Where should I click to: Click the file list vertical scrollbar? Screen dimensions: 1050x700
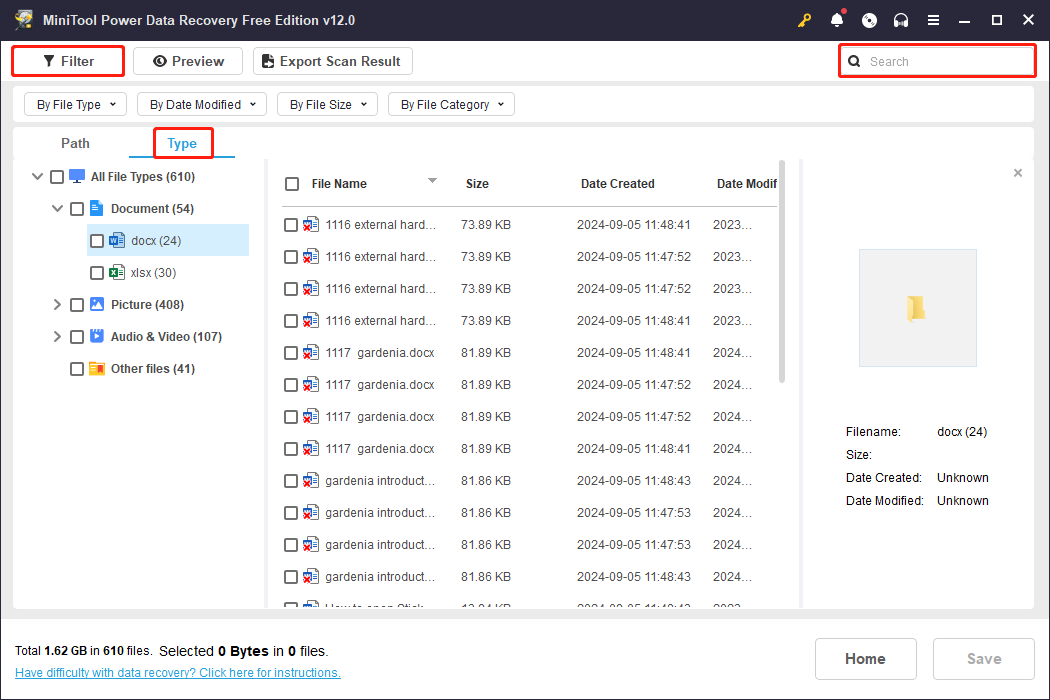point(781,271)
